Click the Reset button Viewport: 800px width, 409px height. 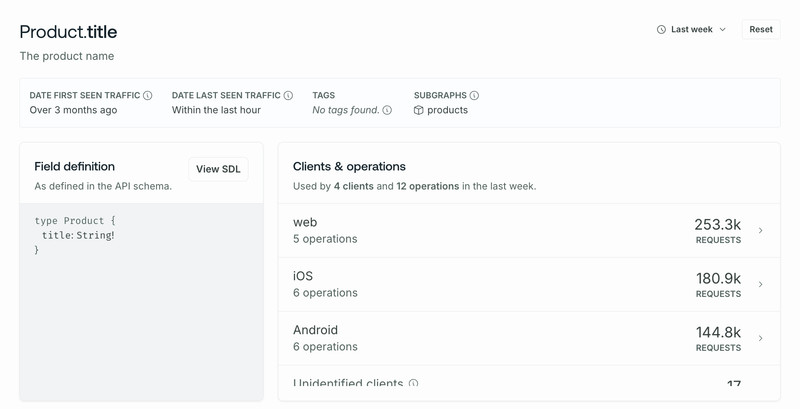(761, 30)
